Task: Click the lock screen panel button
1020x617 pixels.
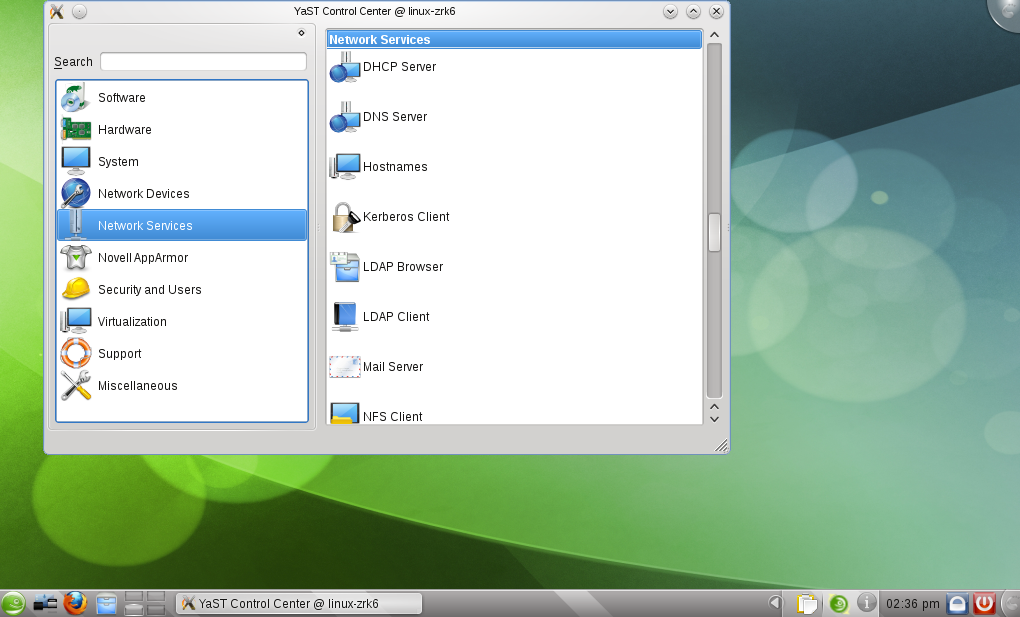Action: 958,604
